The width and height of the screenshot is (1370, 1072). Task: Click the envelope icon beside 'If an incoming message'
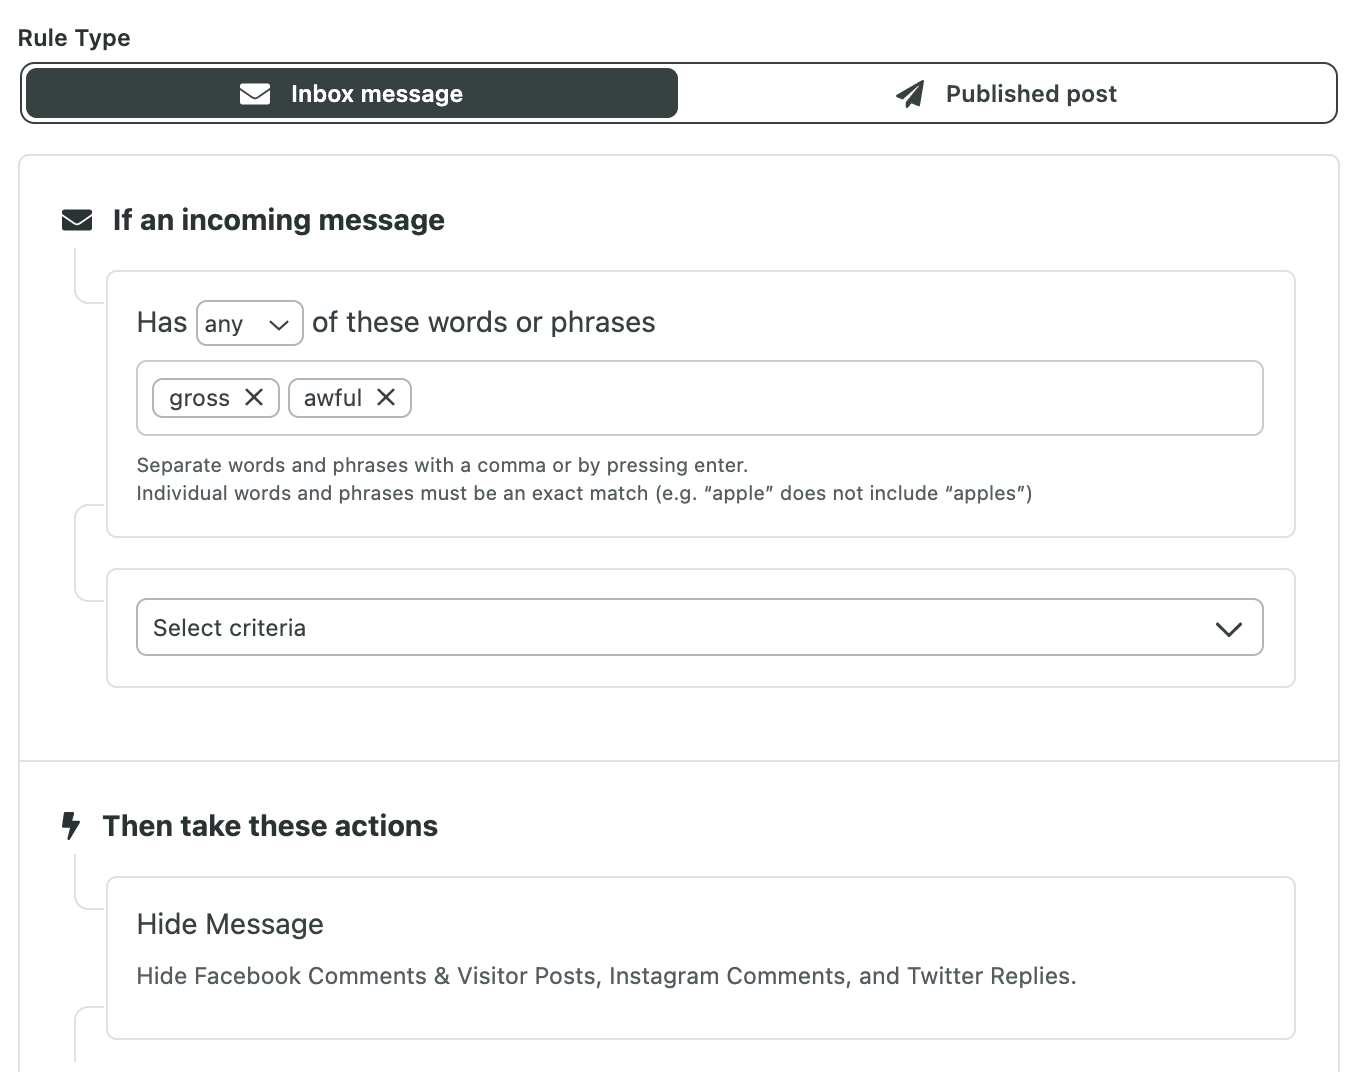77,220
